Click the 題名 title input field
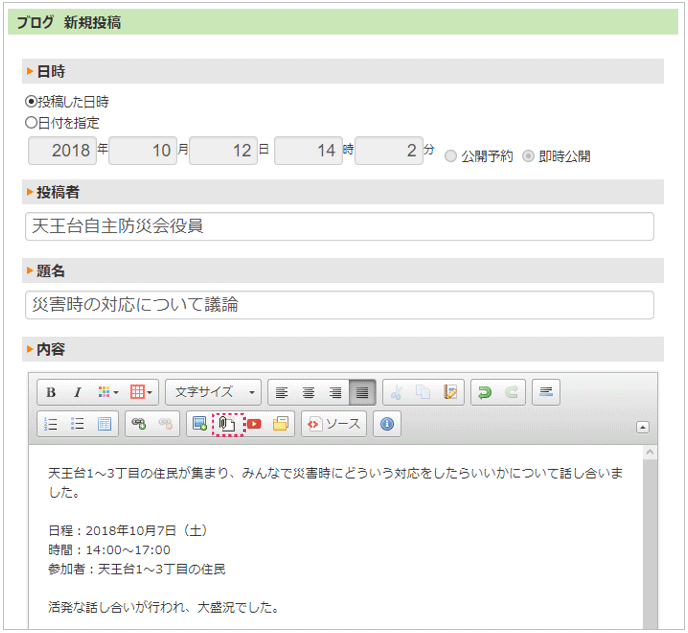The height and width of the screenshot is (633, 688). (x=340, y=305)
